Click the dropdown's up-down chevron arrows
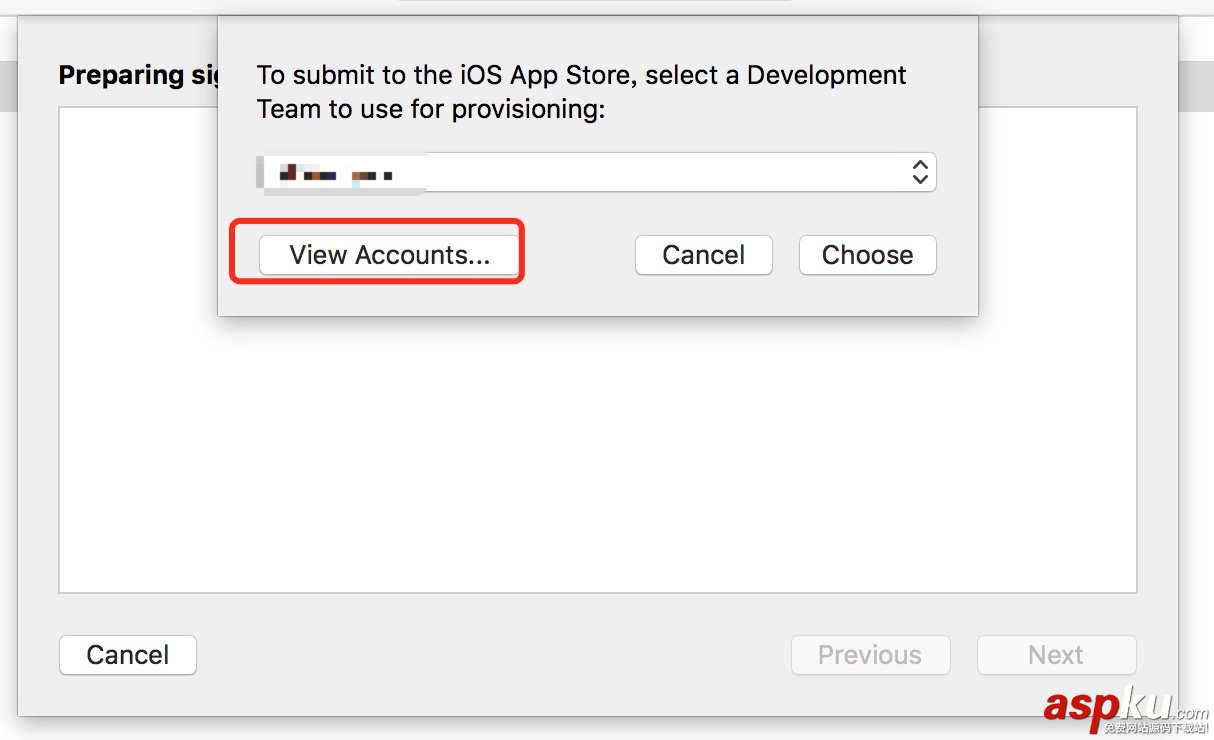The width and height of the screenshot is (1214, 740). (920, 172)
